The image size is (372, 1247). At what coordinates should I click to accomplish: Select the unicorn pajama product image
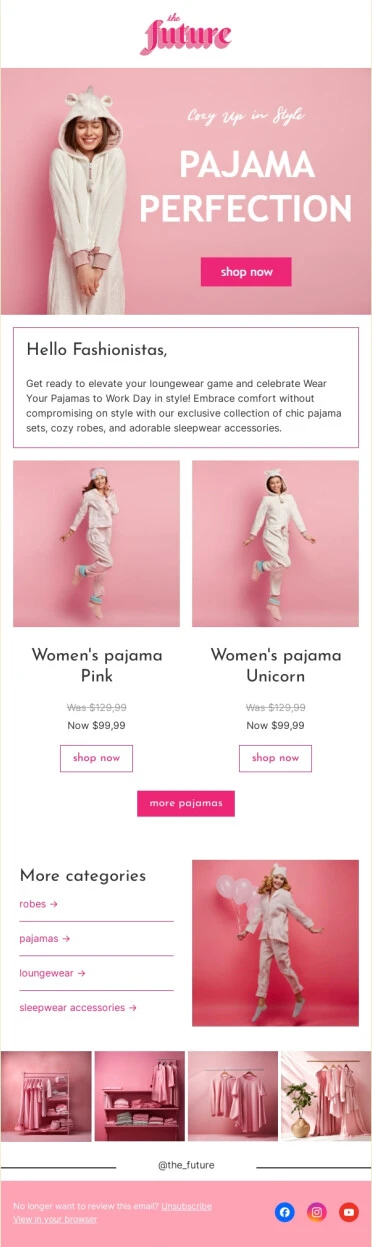point(275,544)
